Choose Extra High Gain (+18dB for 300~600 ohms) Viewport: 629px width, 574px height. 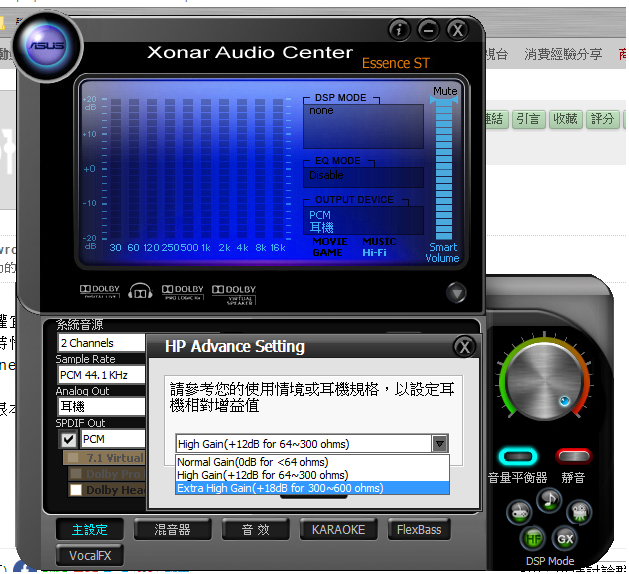(x=312, y=488)
